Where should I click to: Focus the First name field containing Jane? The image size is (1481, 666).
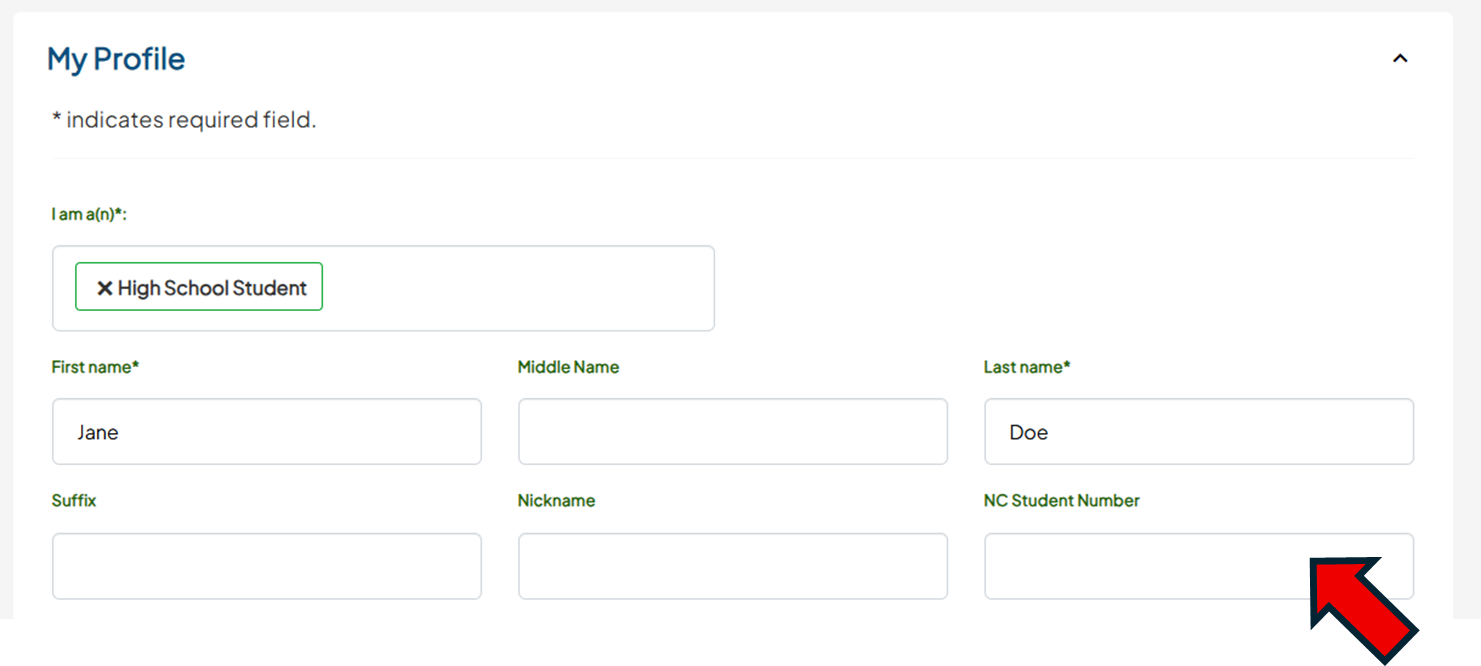pyautogui.click(x=266, y=431)
